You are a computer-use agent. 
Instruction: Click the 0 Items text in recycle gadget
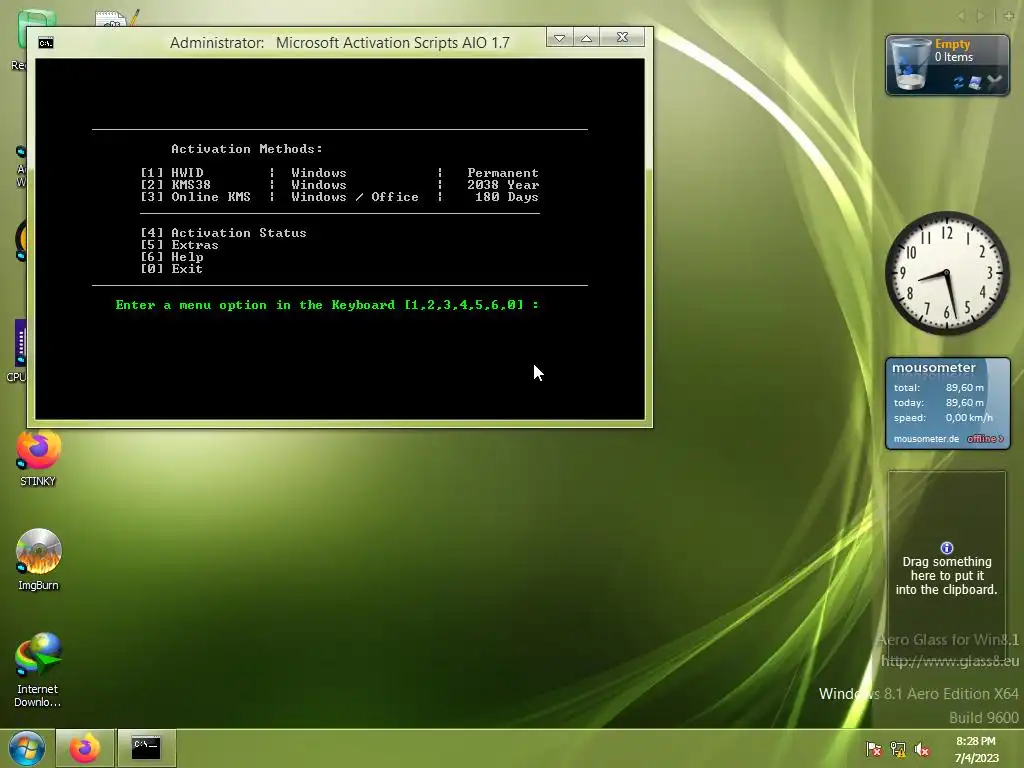pyautogui.click(x=953, y=57)
